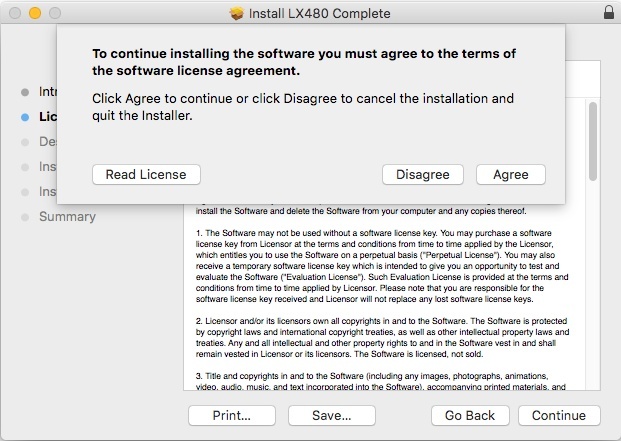The height and width of the screenshot is (441, 621).
Task: Click the gray bullet next to Summary
Action: (x=24, y=217)
